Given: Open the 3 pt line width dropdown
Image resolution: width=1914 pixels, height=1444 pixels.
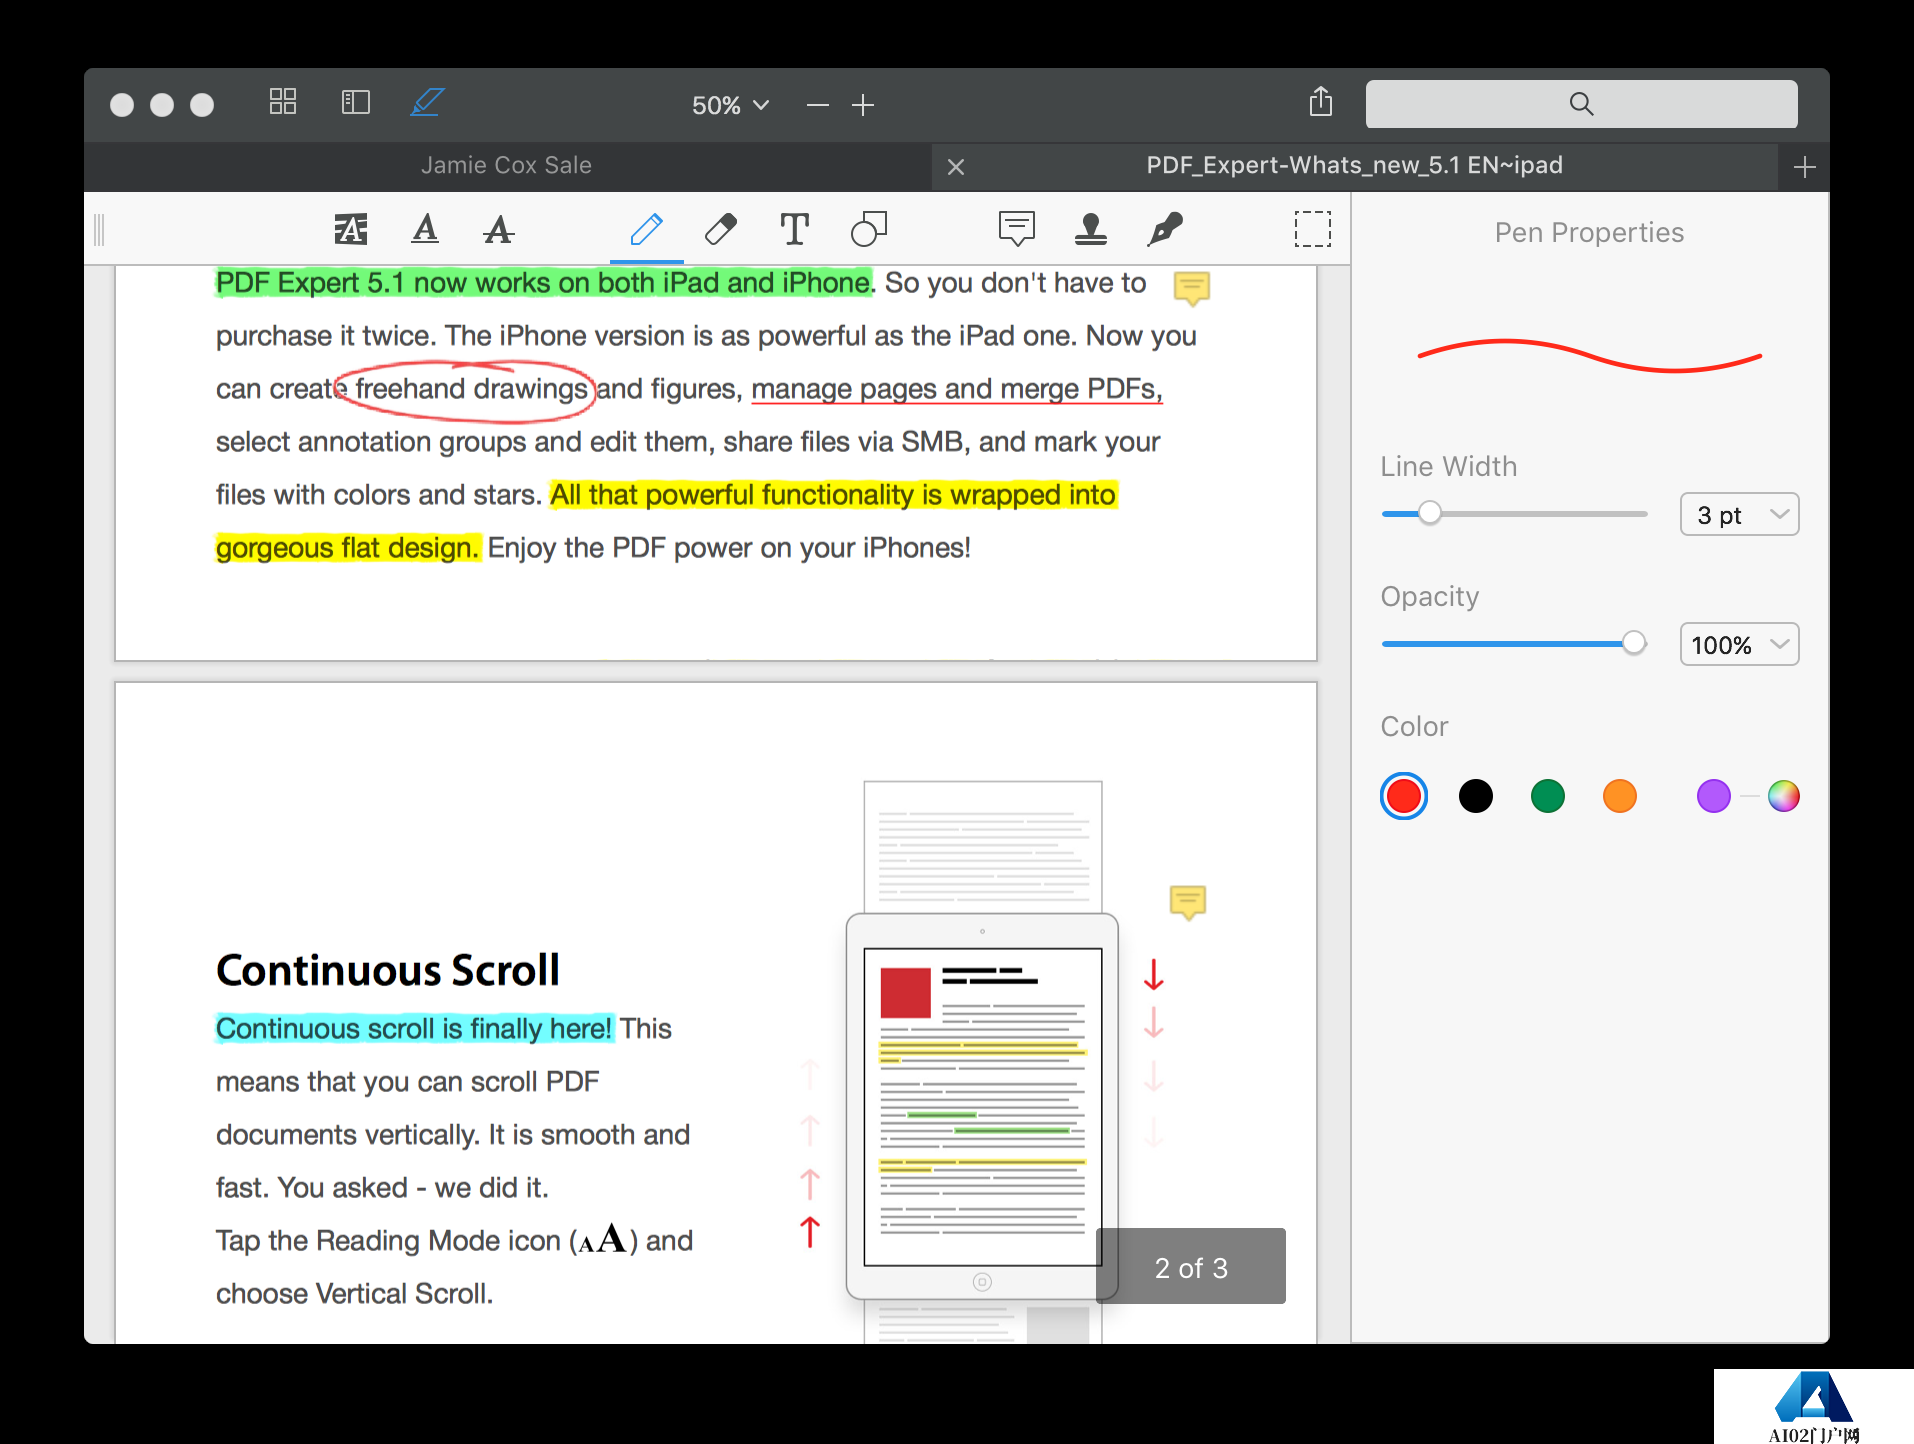Looking at the screenshot, I should [1739, 515].
